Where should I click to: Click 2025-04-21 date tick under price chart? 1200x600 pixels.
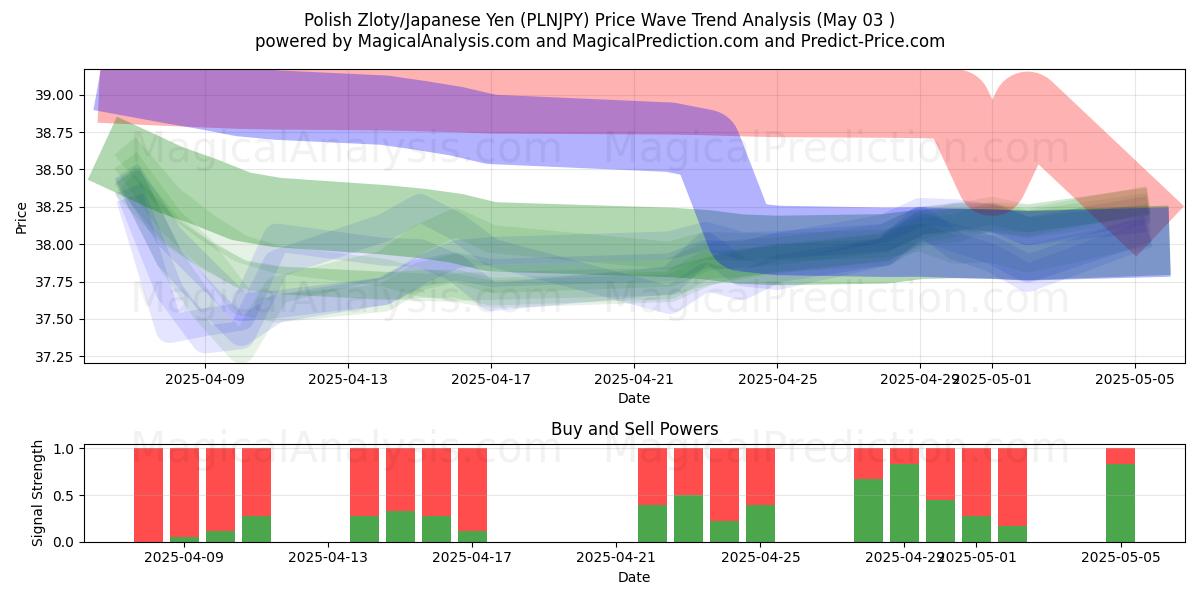(x=634, y=379)
